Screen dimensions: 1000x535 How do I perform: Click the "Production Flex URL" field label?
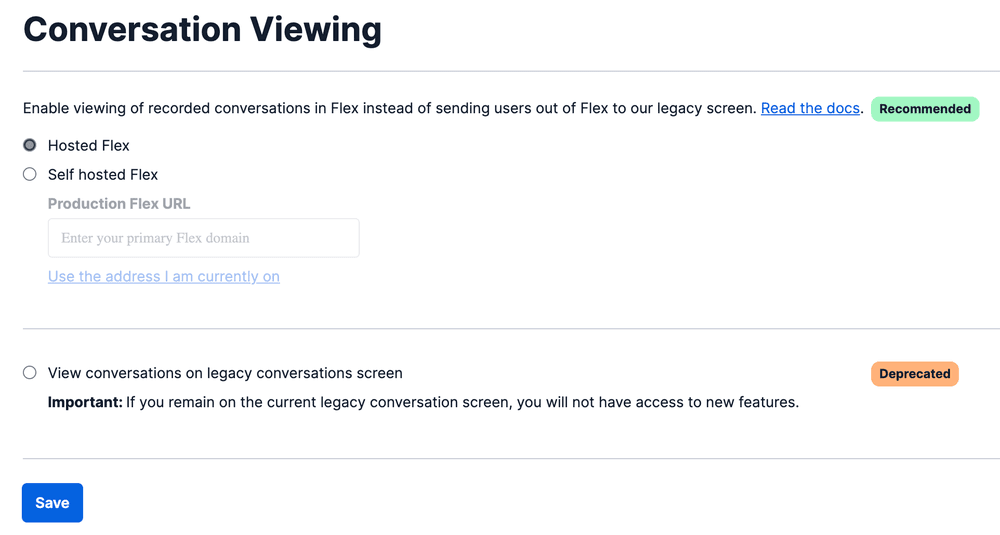coord(119,204)
